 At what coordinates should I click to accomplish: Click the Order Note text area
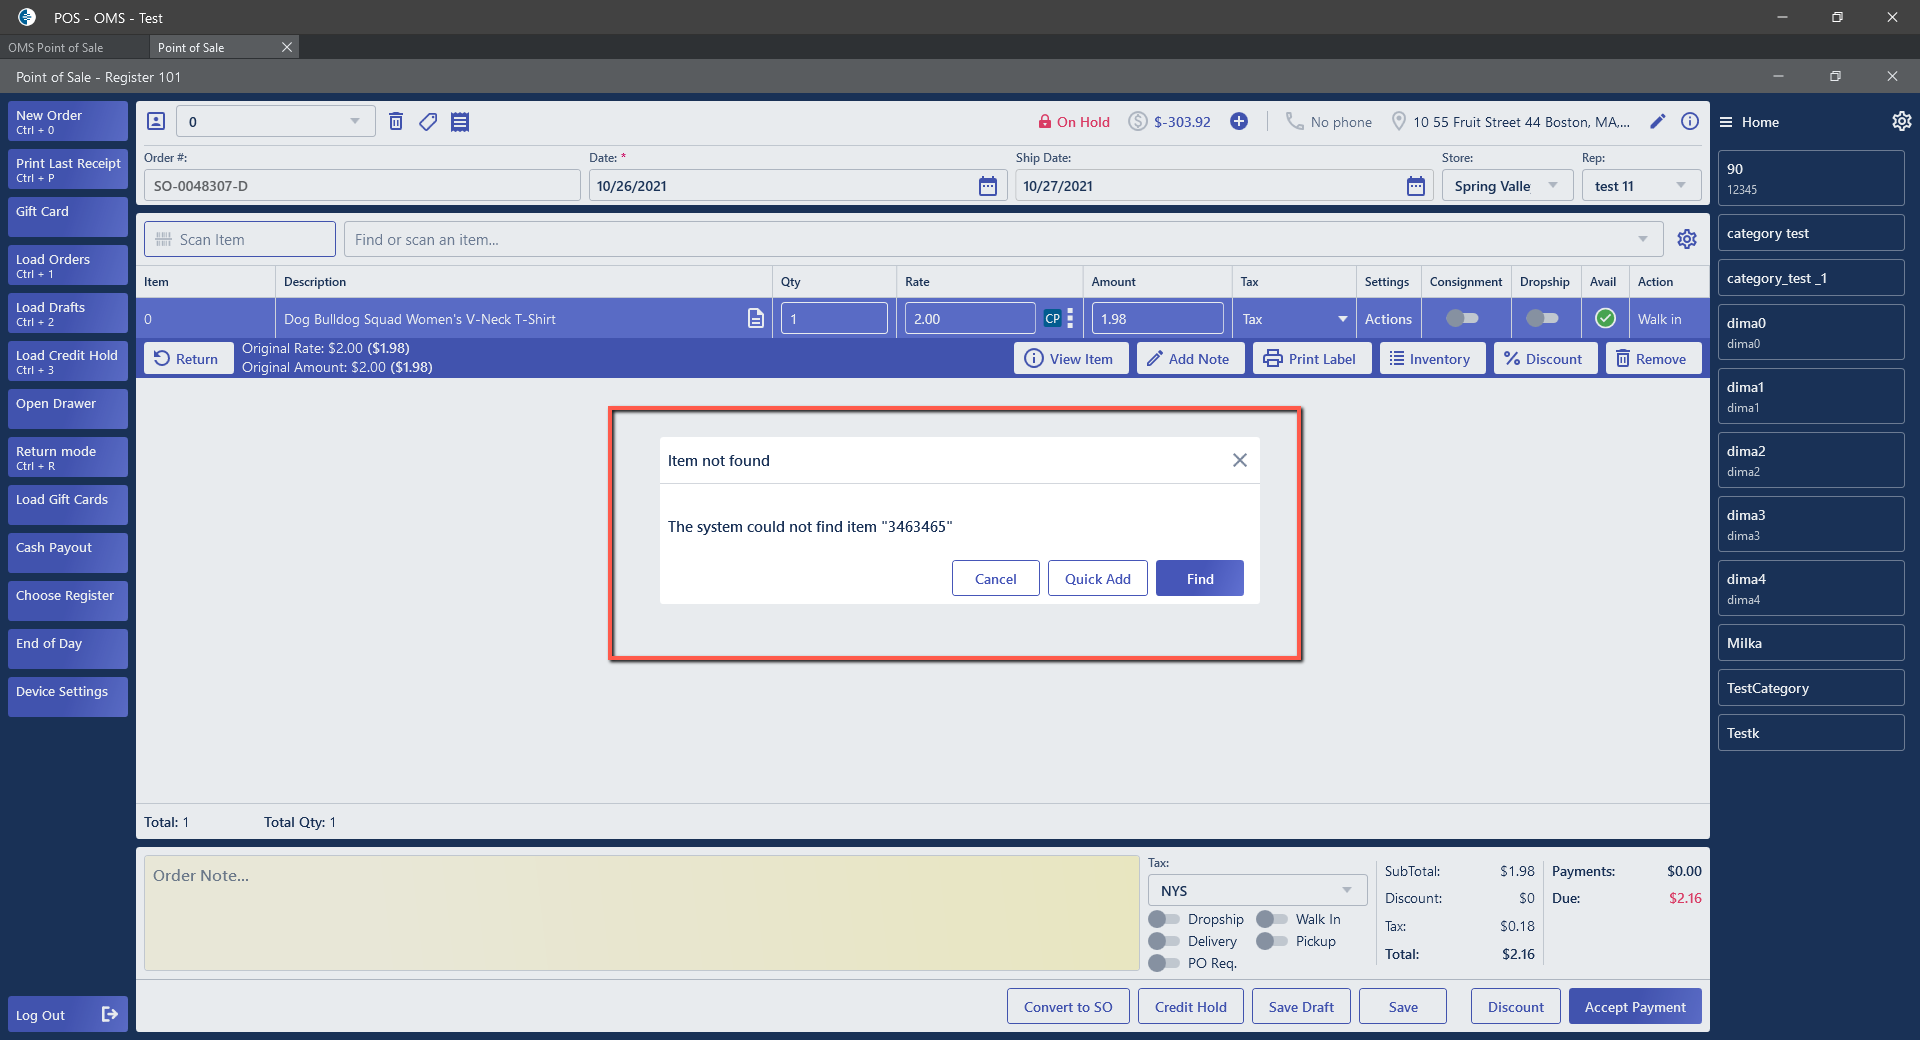[642, 912]
